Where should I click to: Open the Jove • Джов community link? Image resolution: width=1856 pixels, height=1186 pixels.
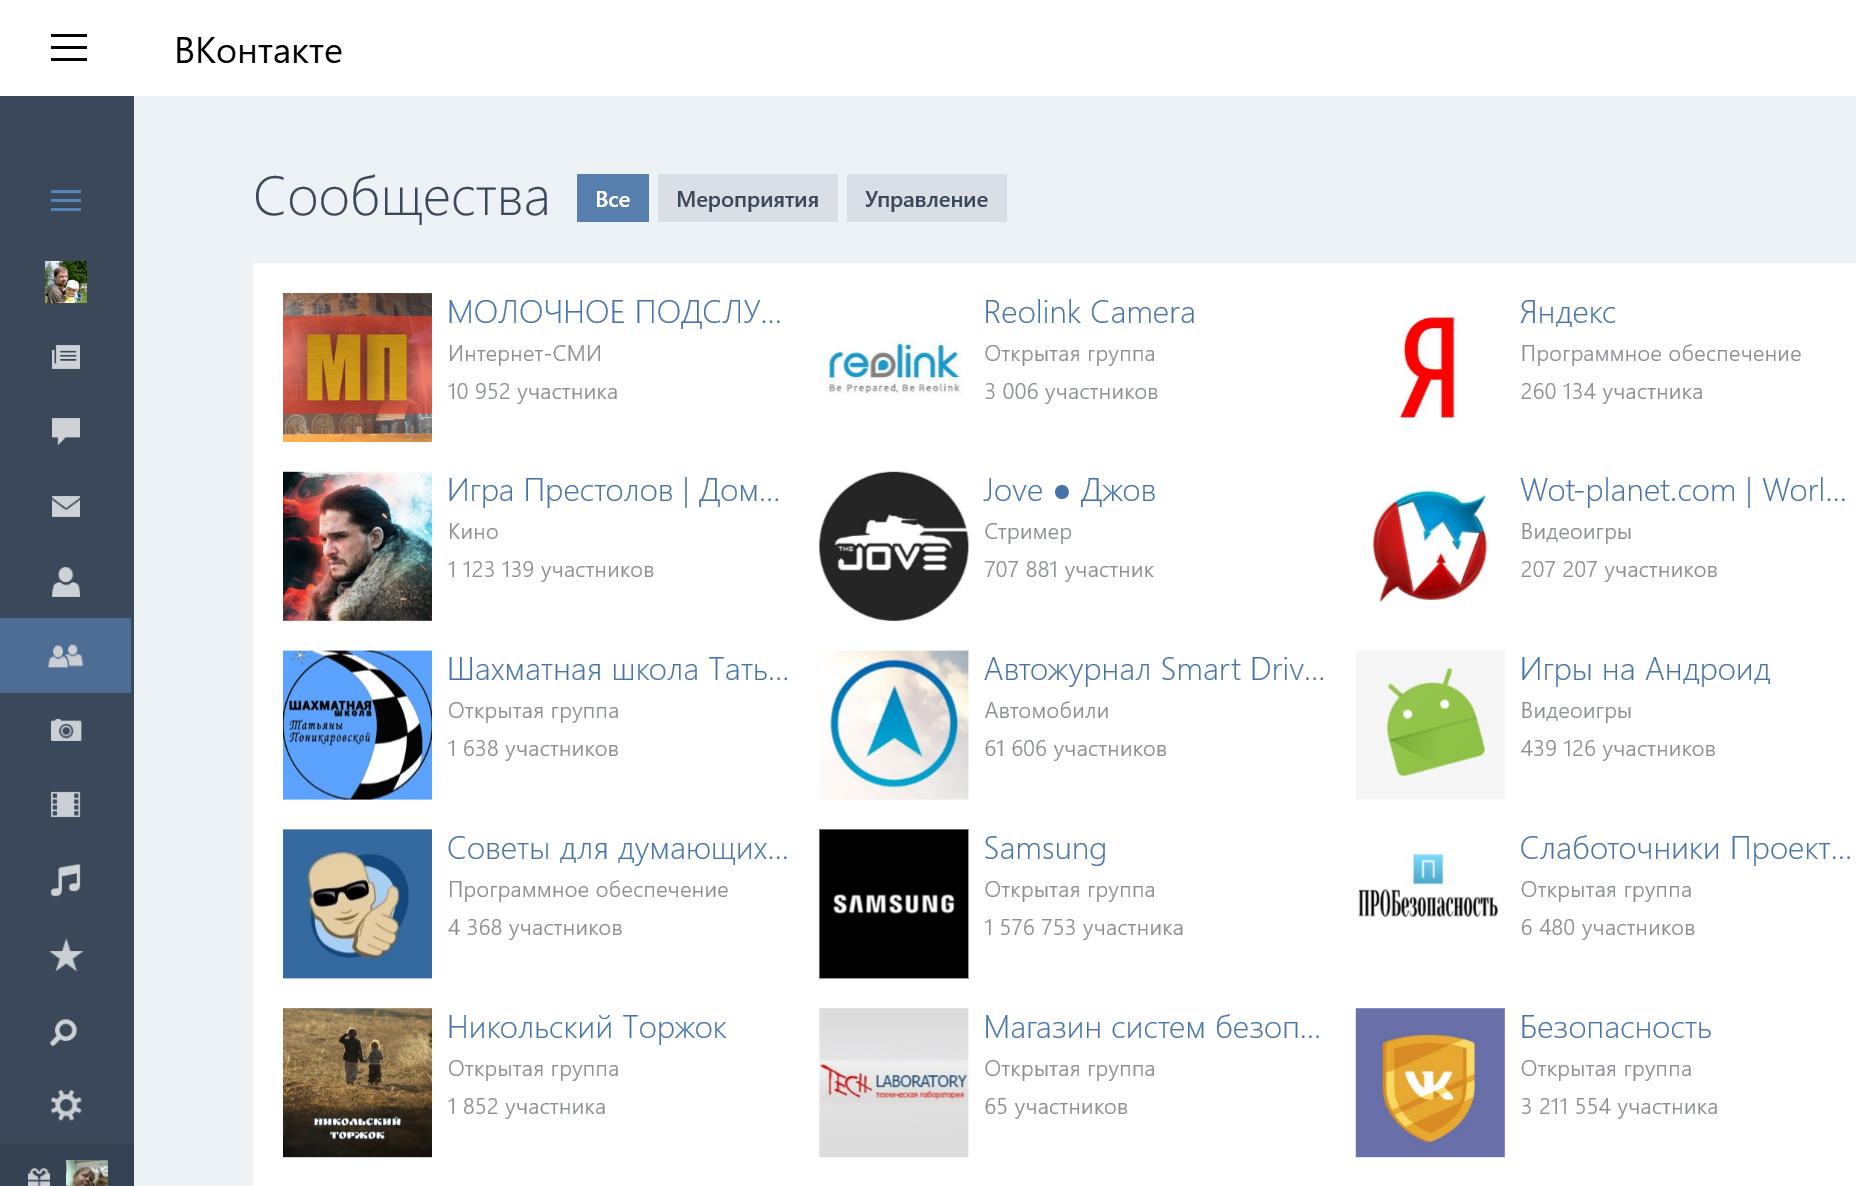1070,490
